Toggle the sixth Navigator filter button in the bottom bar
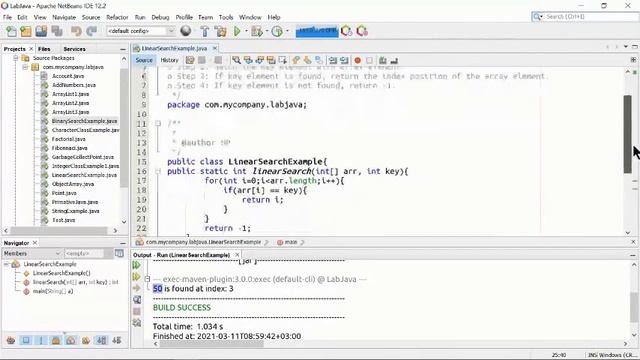This screenshot has height=360, width=640. tap(86, 340)
